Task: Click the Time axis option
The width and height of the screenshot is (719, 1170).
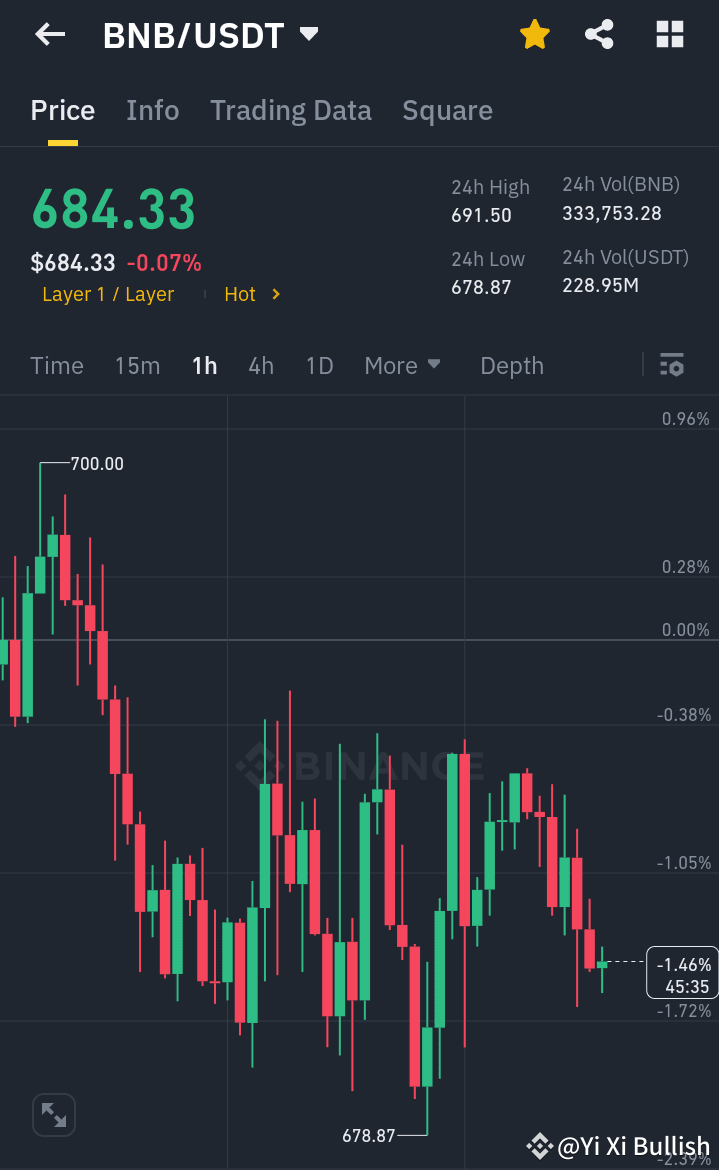Action: (x=56, y=366)
